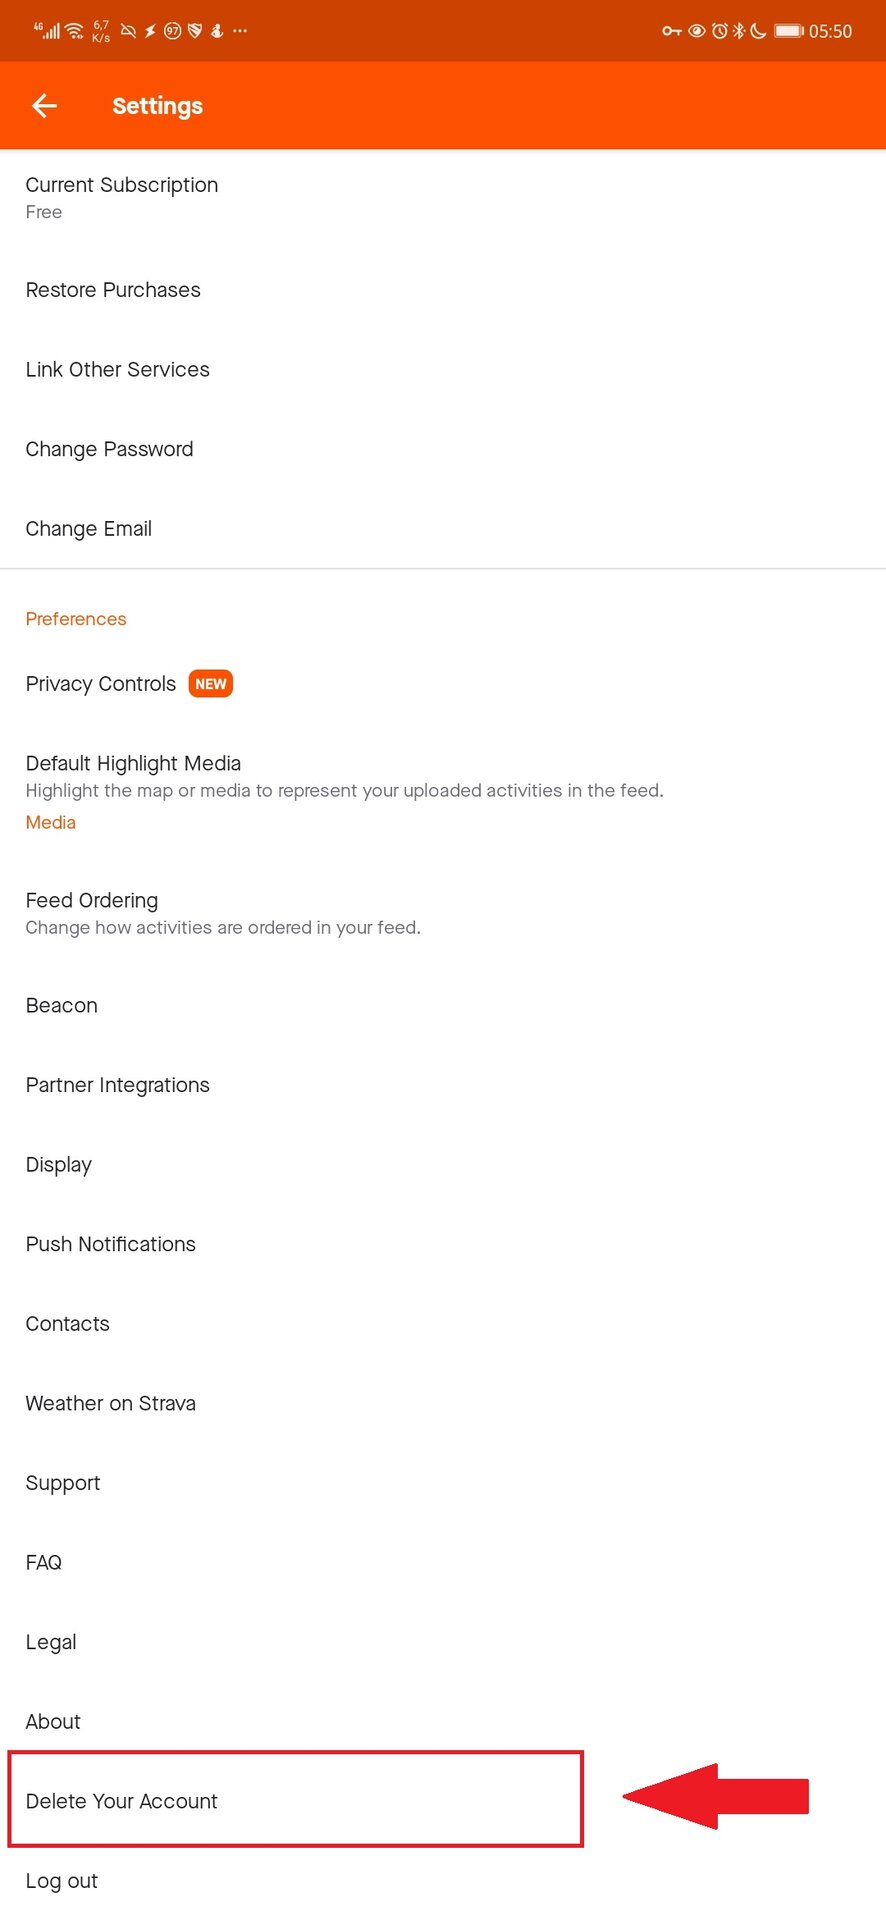Open Push Notifications settings
The width and height of the screenshot is (886, 1920).
click(x=111, y=1244)
